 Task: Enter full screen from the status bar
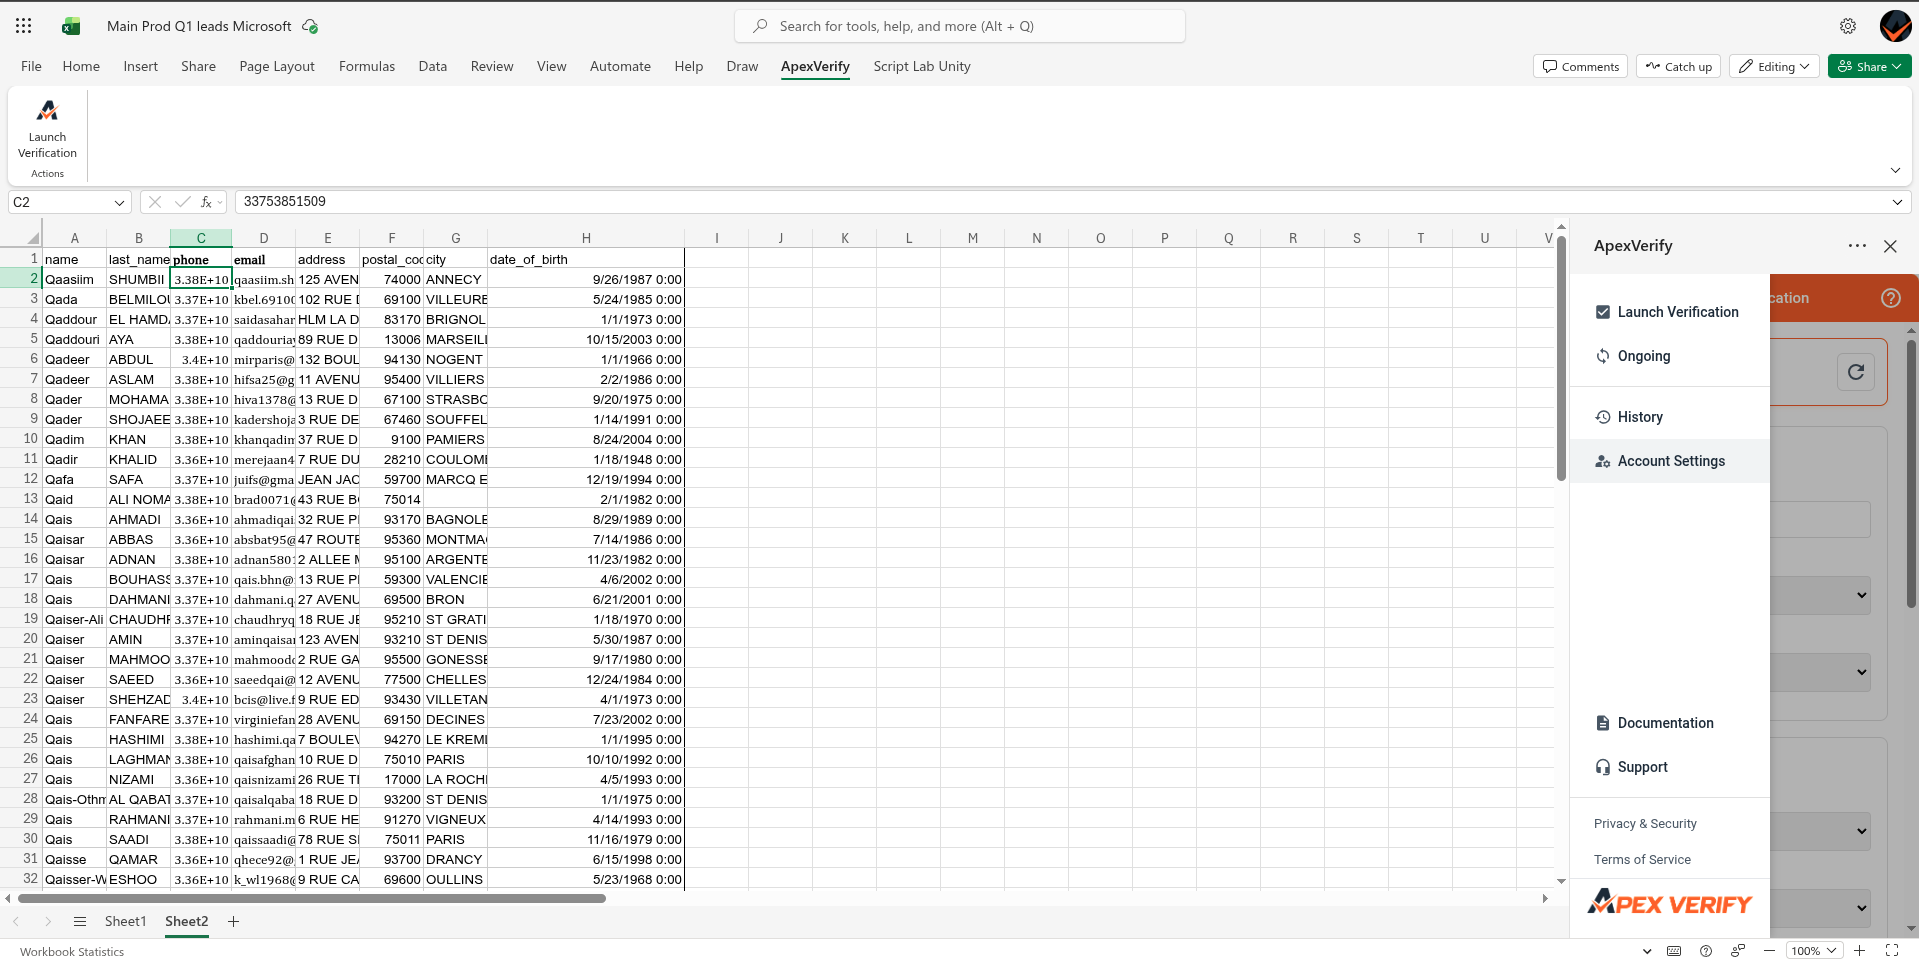1890,951
